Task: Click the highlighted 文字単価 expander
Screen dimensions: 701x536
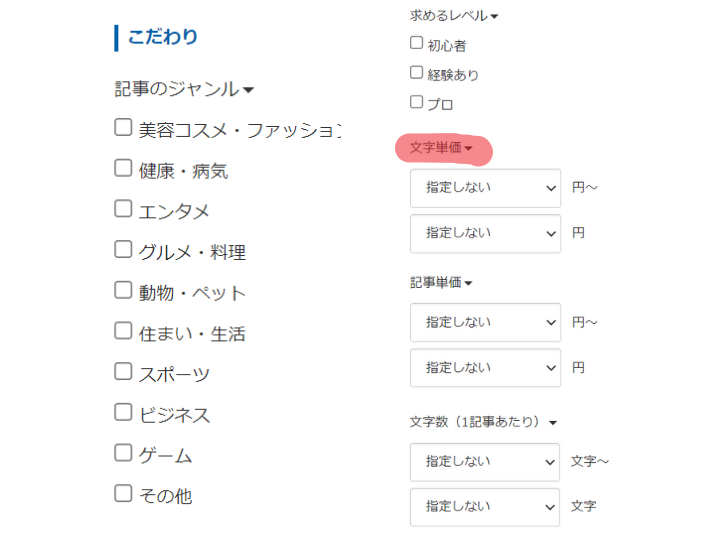Action: tap(441, 148)
